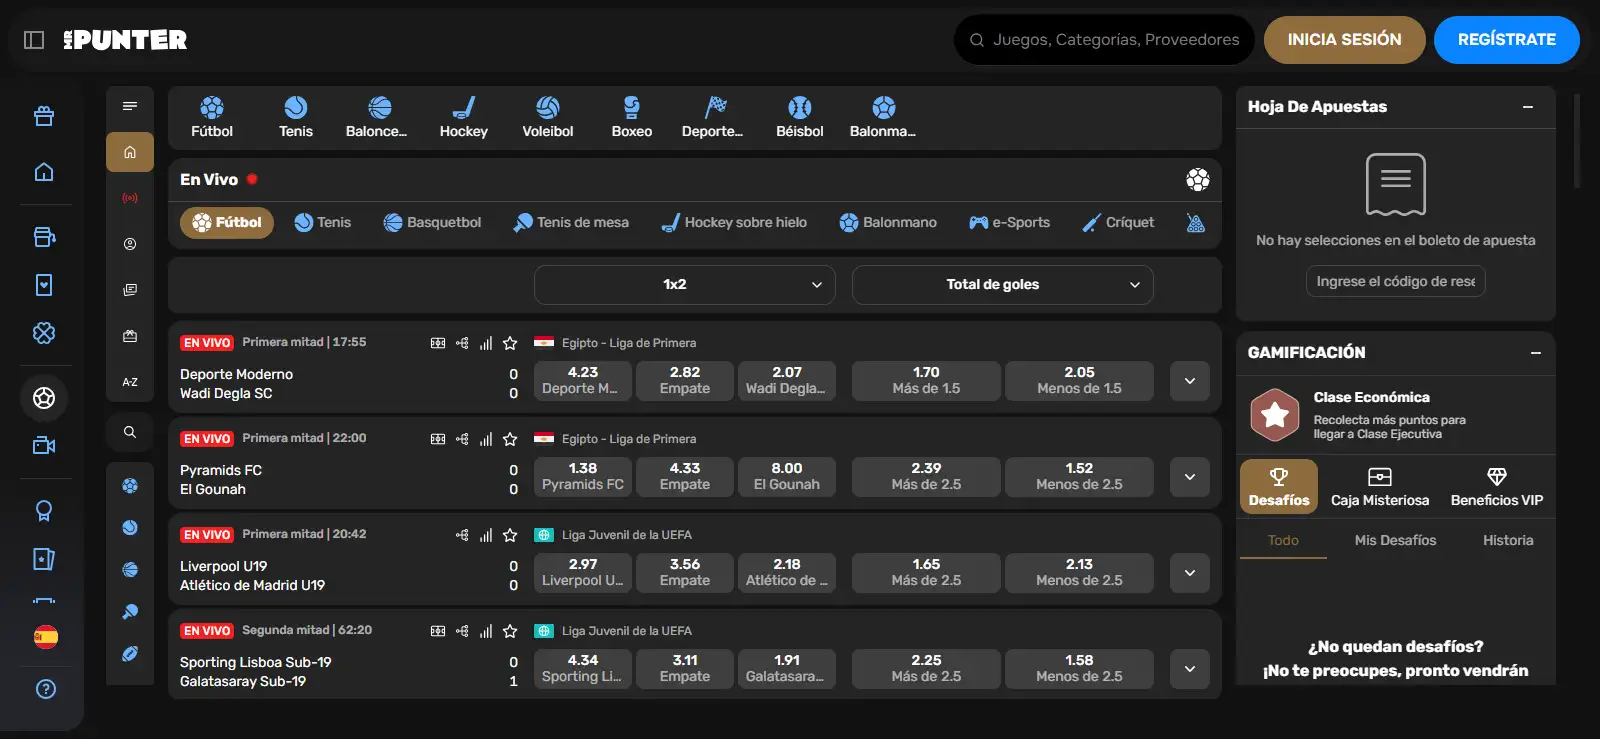Switch to the Caja Misteriosa tab
The height and width of the screenshot is (739, 1600).
point(1380,487)
